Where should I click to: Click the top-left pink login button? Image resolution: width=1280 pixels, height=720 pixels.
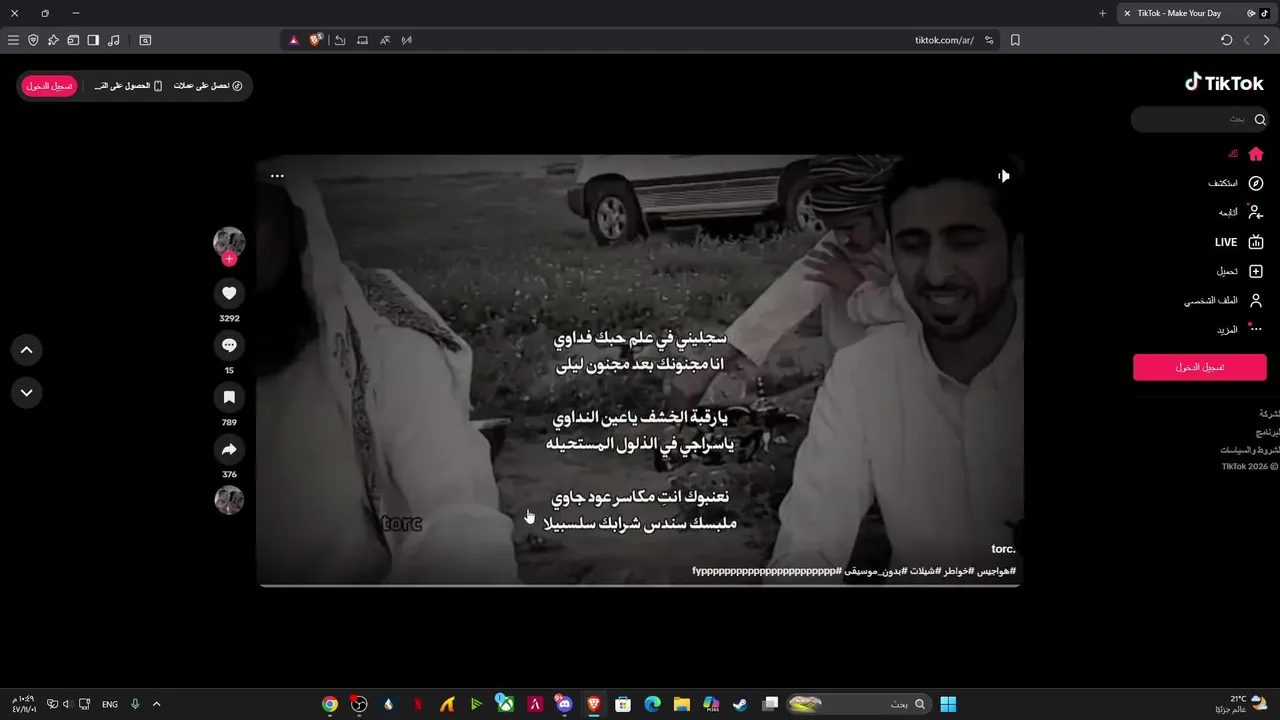coord(49,86)
